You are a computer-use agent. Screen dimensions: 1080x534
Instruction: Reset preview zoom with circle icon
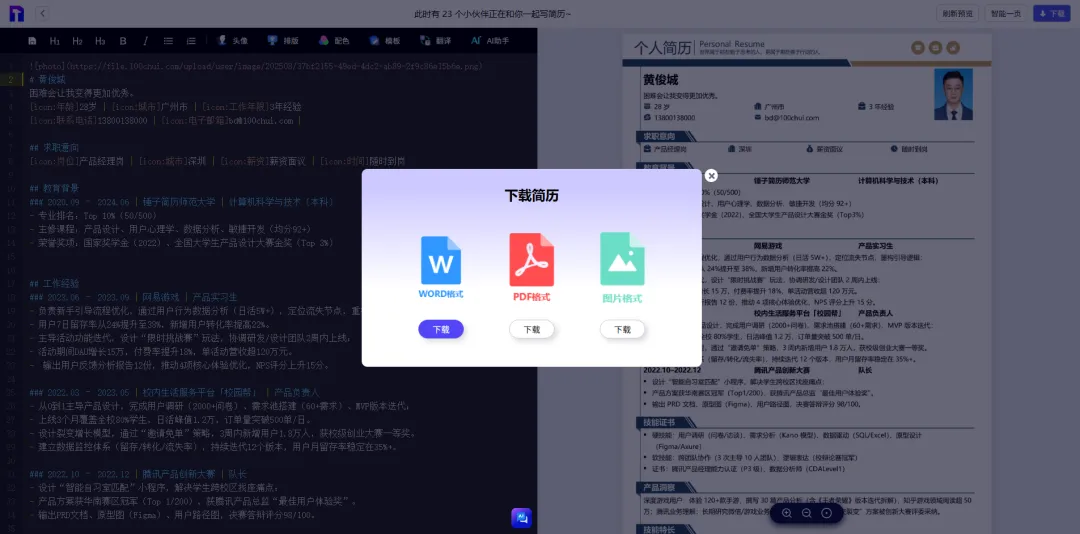(x=827, y=513)
